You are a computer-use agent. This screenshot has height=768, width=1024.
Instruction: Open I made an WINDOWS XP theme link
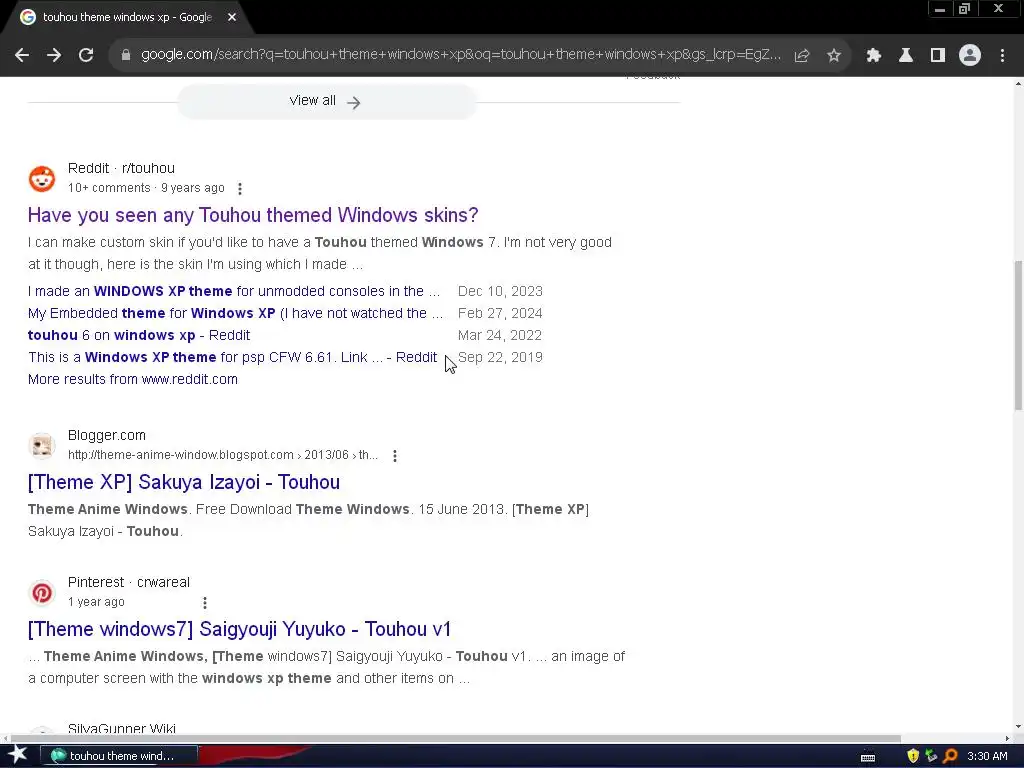(x=234, y=291)
